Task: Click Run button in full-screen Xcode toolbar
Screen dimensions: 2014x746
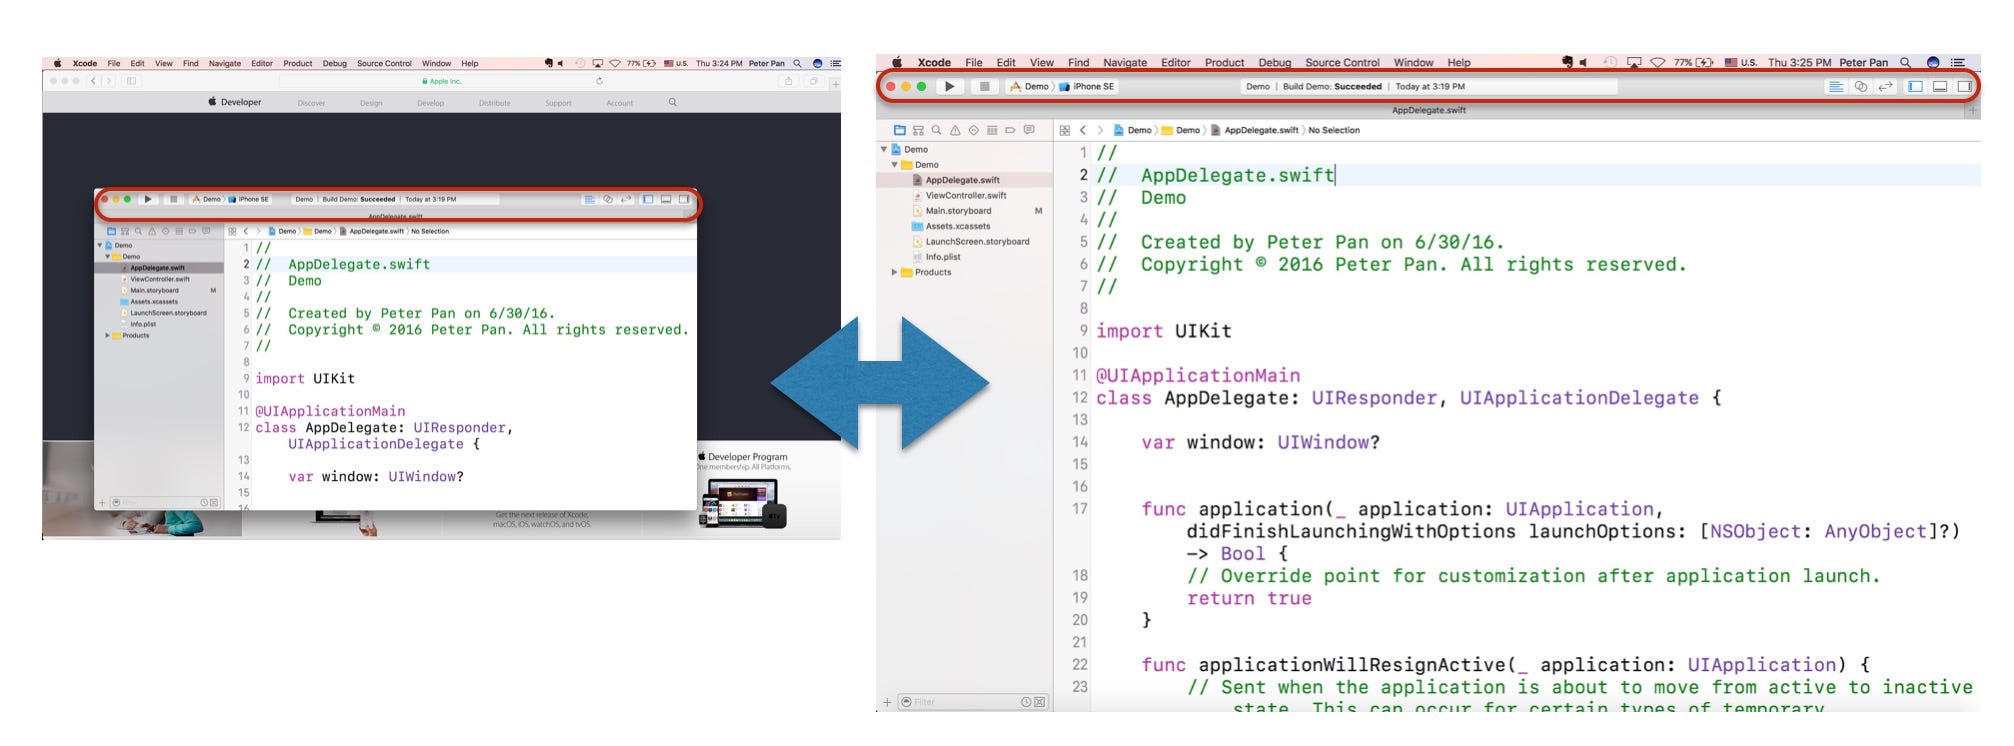Action: coord(949,86)
